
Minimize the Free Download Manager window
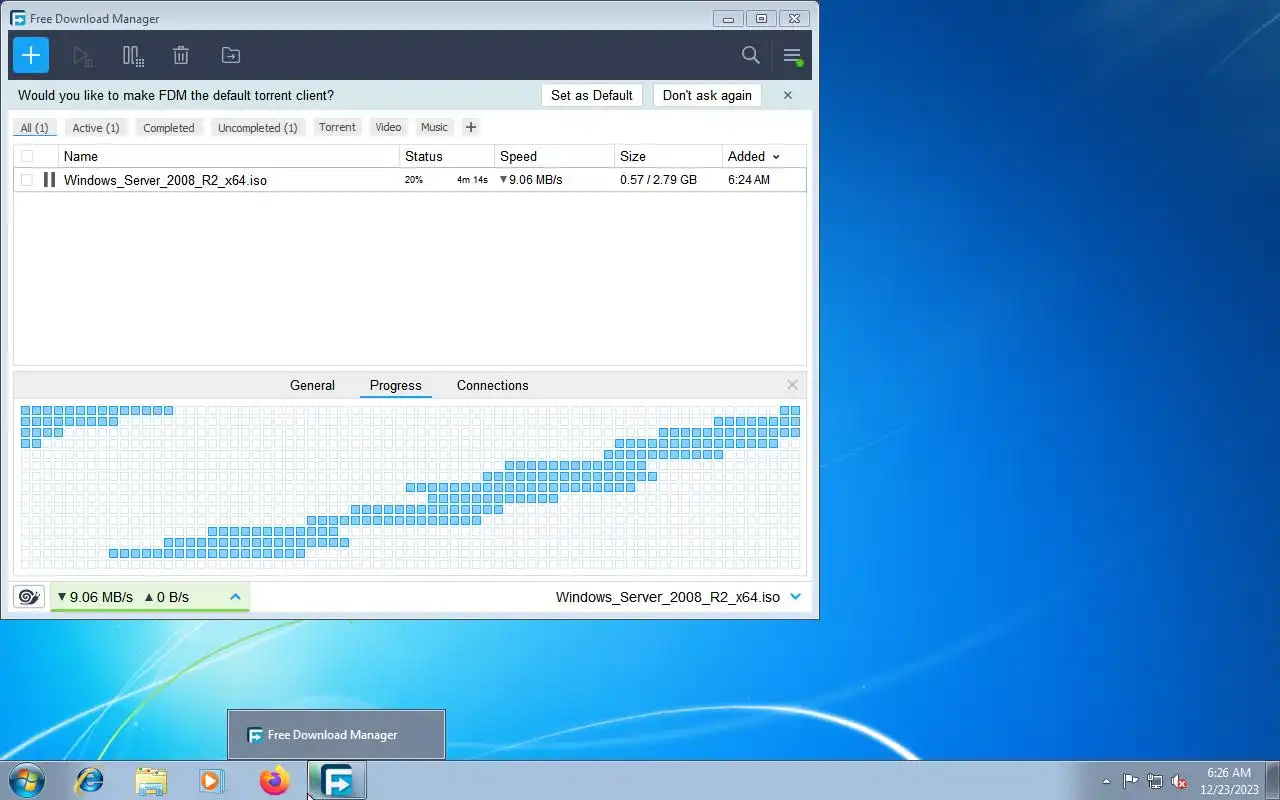click(729, 18)
